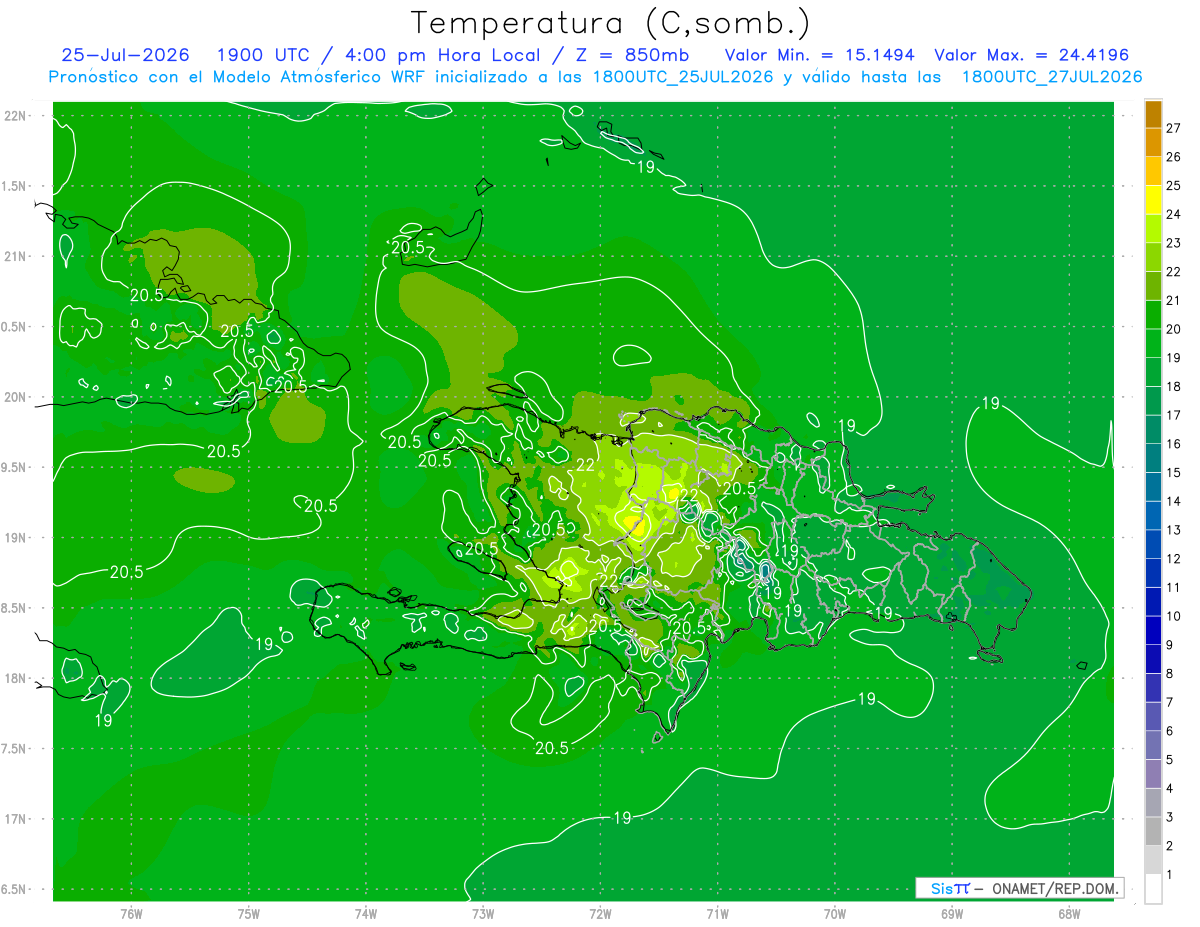1200x927 pixels.
Task: Click the "72W" longitude axis label
Action: [600, 913]
